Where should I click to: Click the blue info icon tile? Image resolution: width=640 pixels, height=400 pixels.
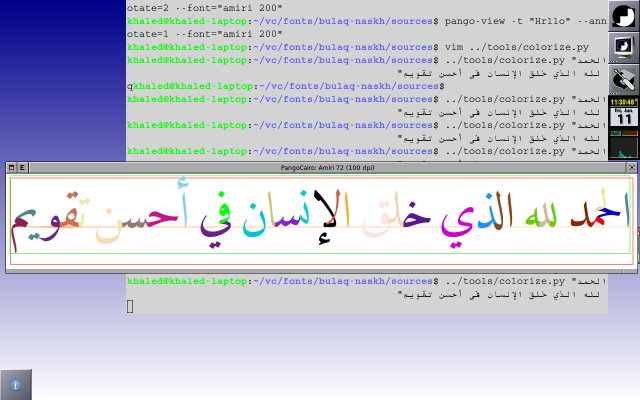16,384
